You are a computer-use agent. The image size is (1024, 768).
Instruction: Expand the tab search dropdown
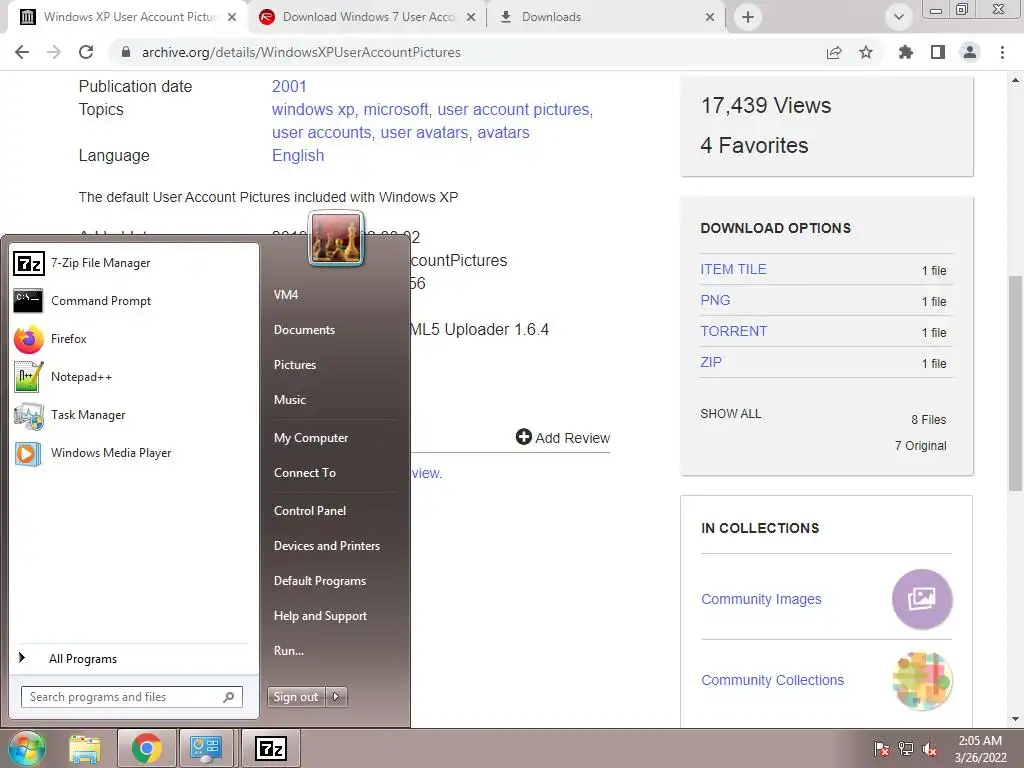click(899, 17)
